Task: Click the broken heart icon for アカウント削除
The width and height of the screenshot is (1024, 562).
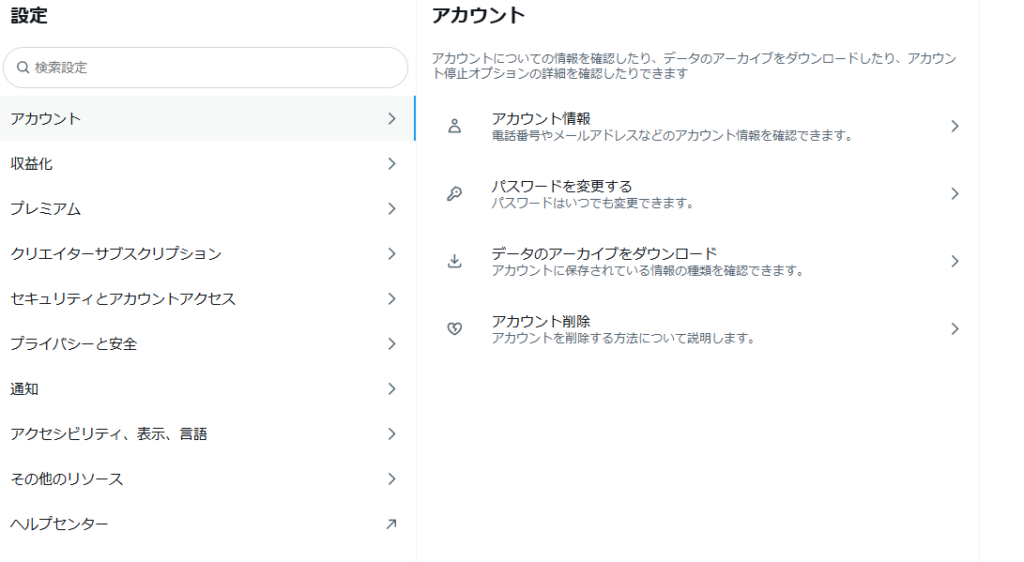Action: coord(454,329)
